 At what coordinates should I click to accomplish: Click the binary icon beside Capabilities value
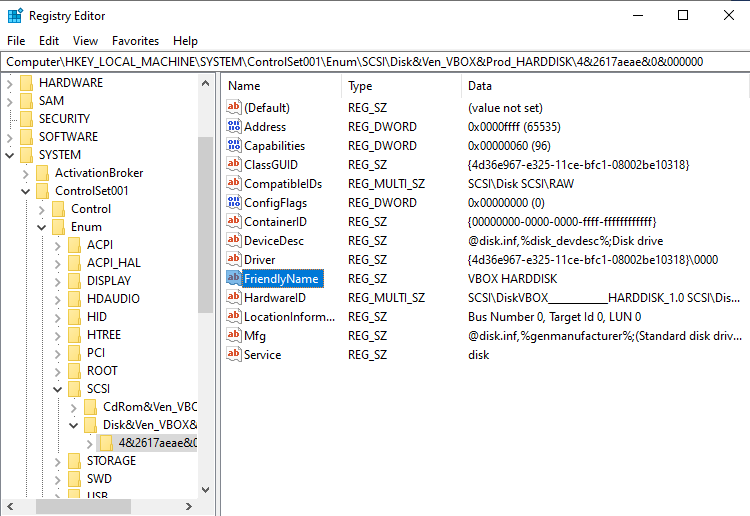click(233, 145)
